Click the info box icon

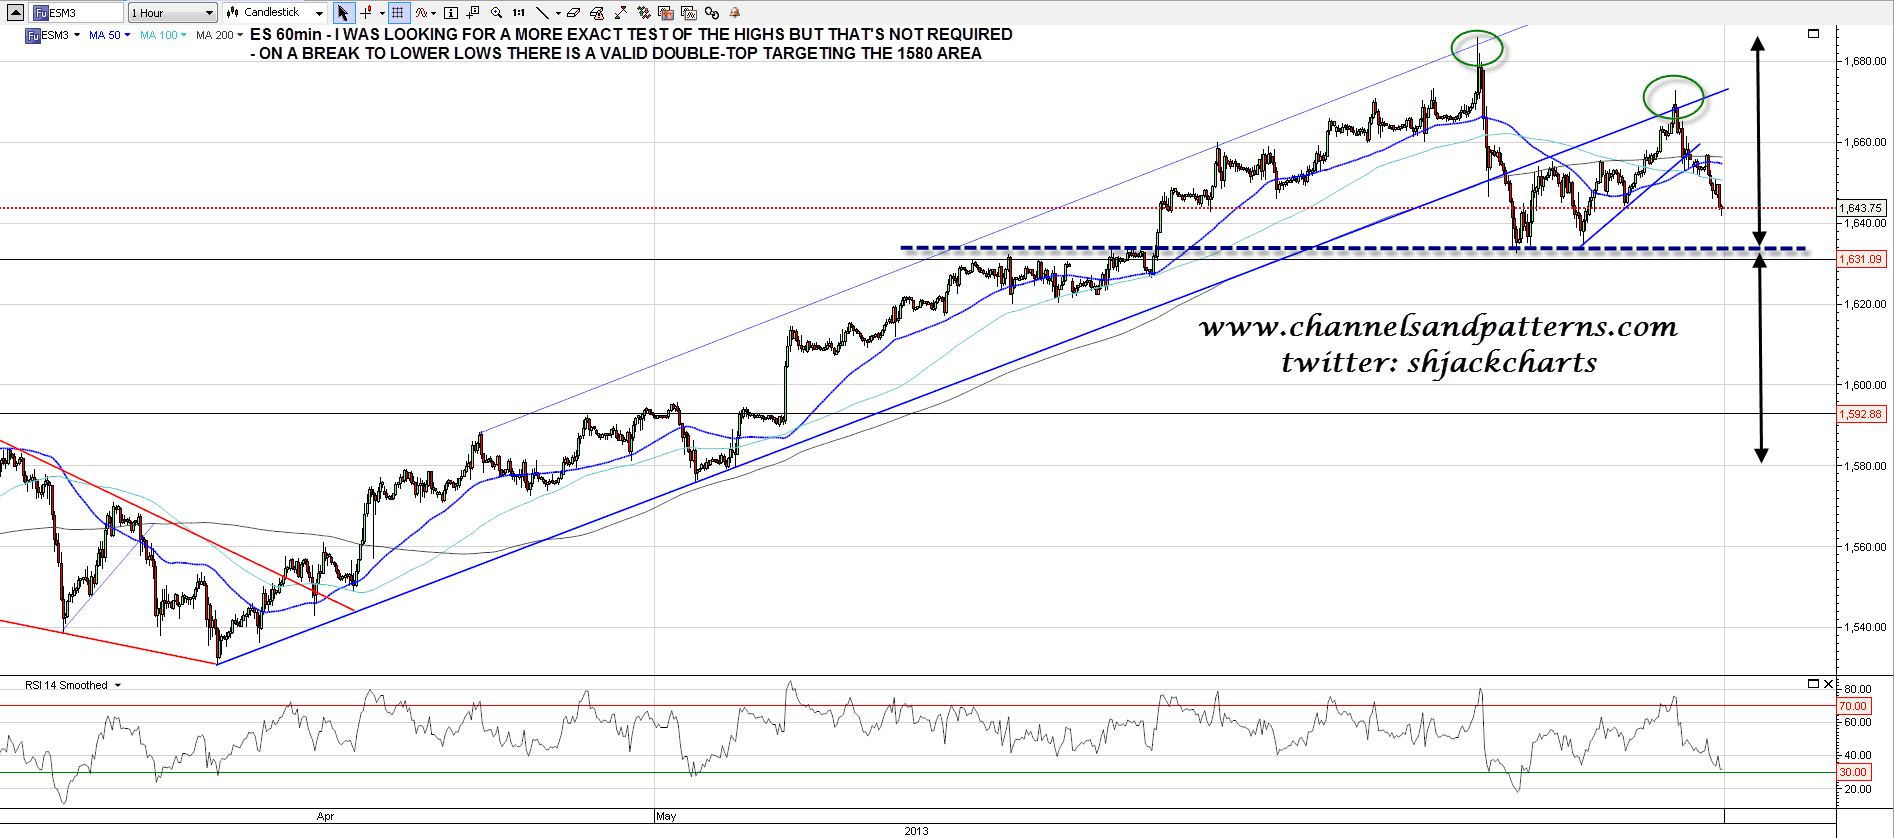click(451, 13)
